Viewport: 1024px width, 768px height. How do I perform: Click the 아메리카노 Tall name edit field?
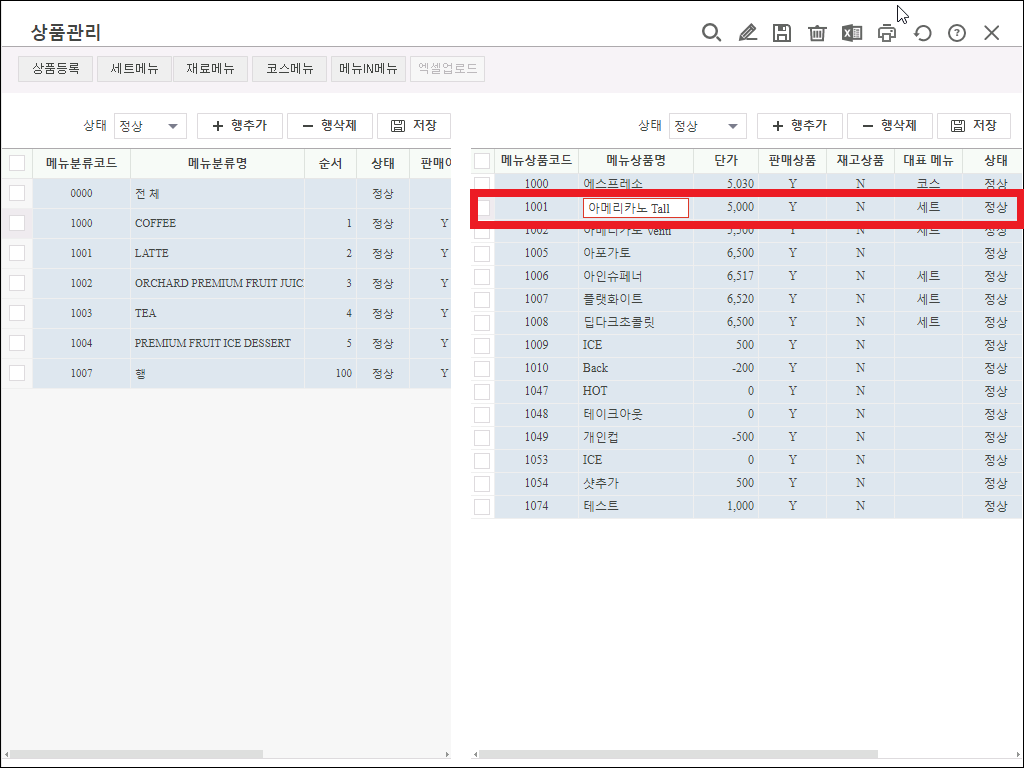635,208
